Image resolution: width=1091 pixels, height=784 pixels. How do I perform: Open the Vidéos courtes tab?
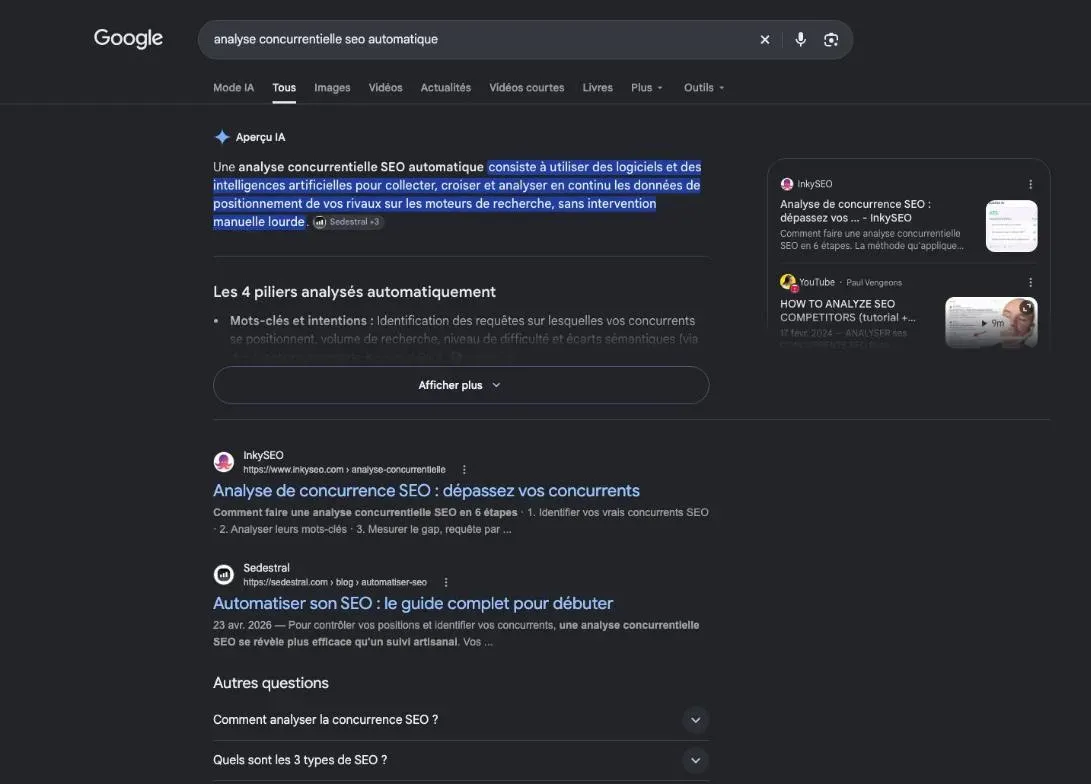[527, 88]
